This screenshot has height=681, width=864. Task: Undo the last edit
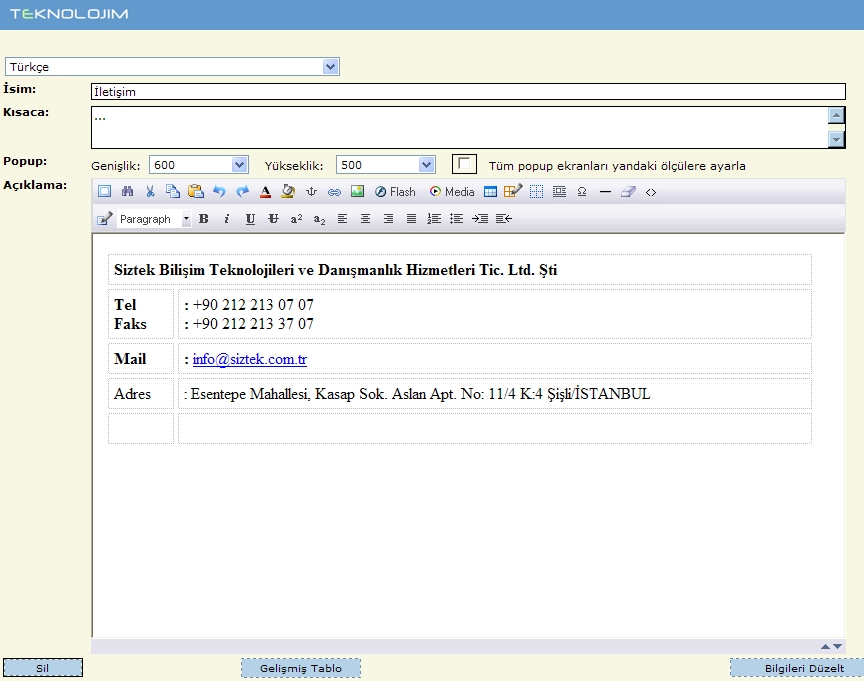pos(219,191)
